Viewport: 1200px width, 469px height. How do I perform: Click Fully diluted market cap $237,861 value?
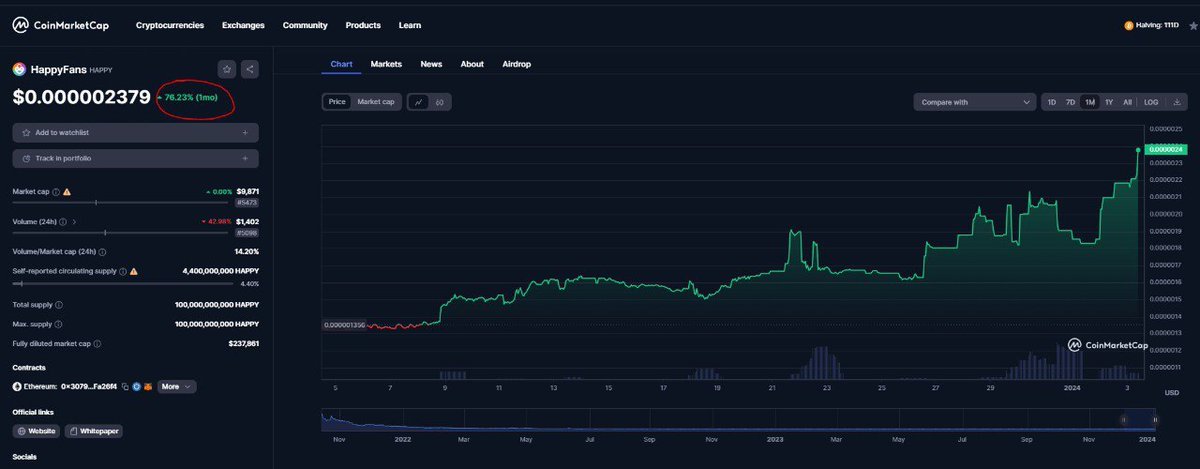point(244,344)
